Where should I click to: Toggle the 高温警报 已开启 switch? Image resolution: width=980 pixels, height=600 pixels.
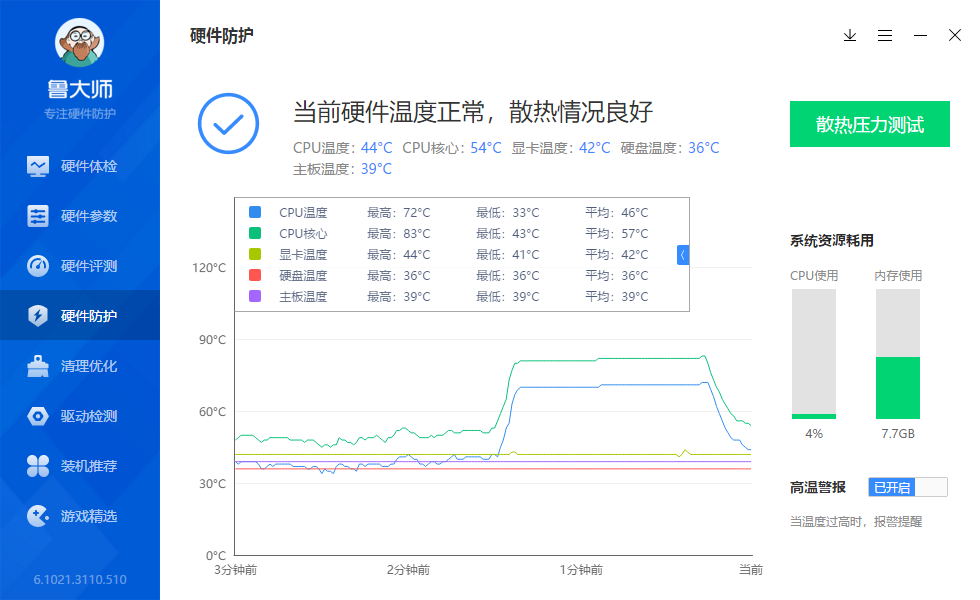pyautogui.click(x=908, y=488)
